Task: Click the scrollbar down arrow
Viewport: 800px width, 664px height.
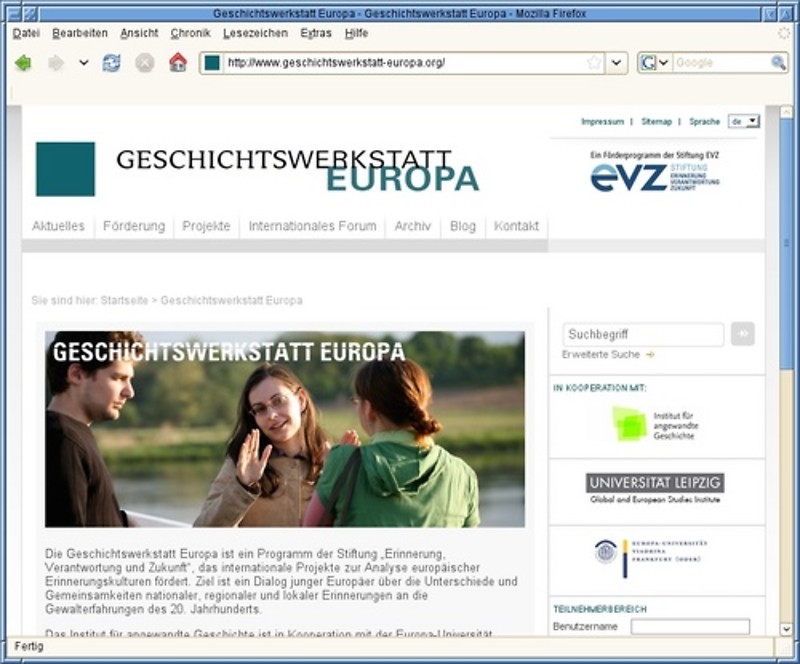Action: (x=786, y=629)
